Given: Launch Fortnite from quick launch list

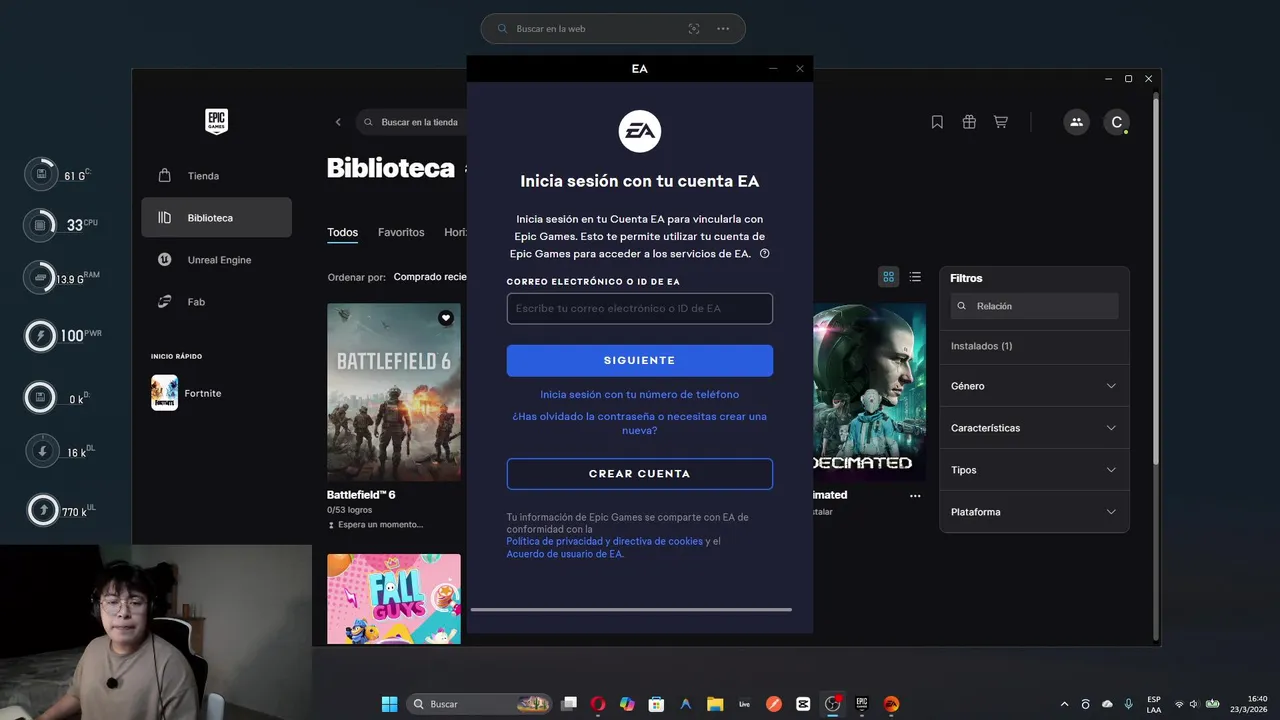Looking at the screenshot, I should (216, 393).
